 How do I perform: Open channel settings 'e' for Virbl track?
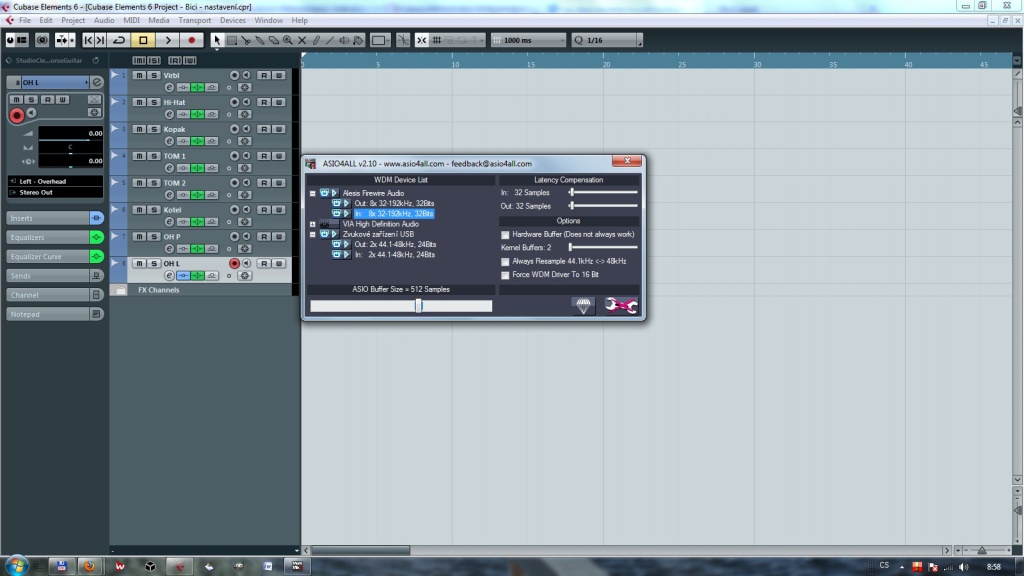[x=170, y=88]
